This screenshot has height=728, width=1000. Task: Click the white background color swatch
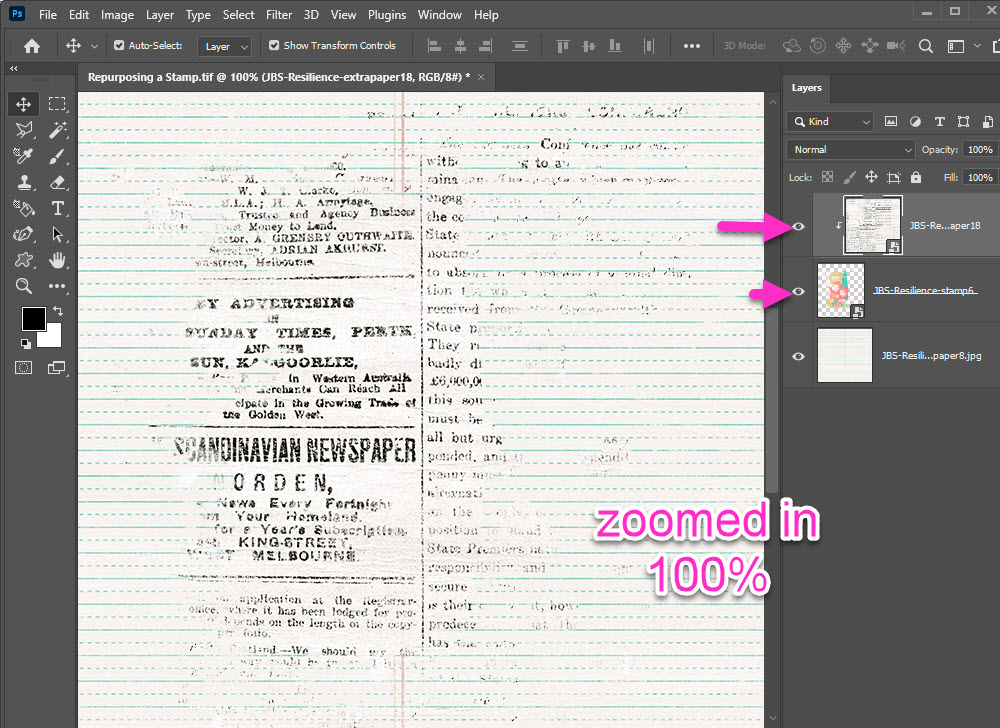point(53,338)
